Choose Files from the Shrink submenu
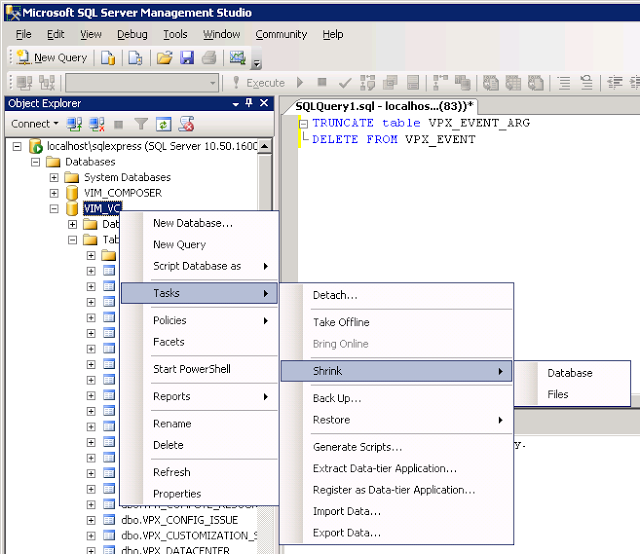Screen dimensions: 640x554 click(557, 394)
